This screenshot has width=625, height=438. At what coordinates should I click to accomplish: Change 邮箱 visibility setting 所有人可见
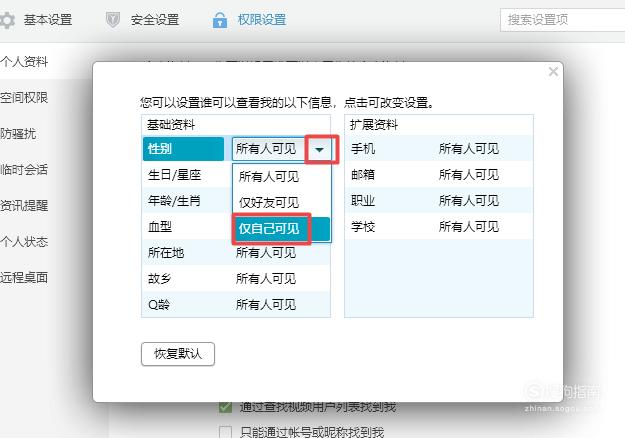point(469,175)
